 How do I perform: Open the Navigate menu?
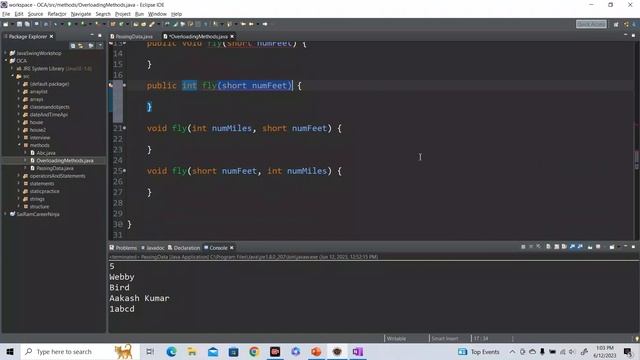point(81,14)
